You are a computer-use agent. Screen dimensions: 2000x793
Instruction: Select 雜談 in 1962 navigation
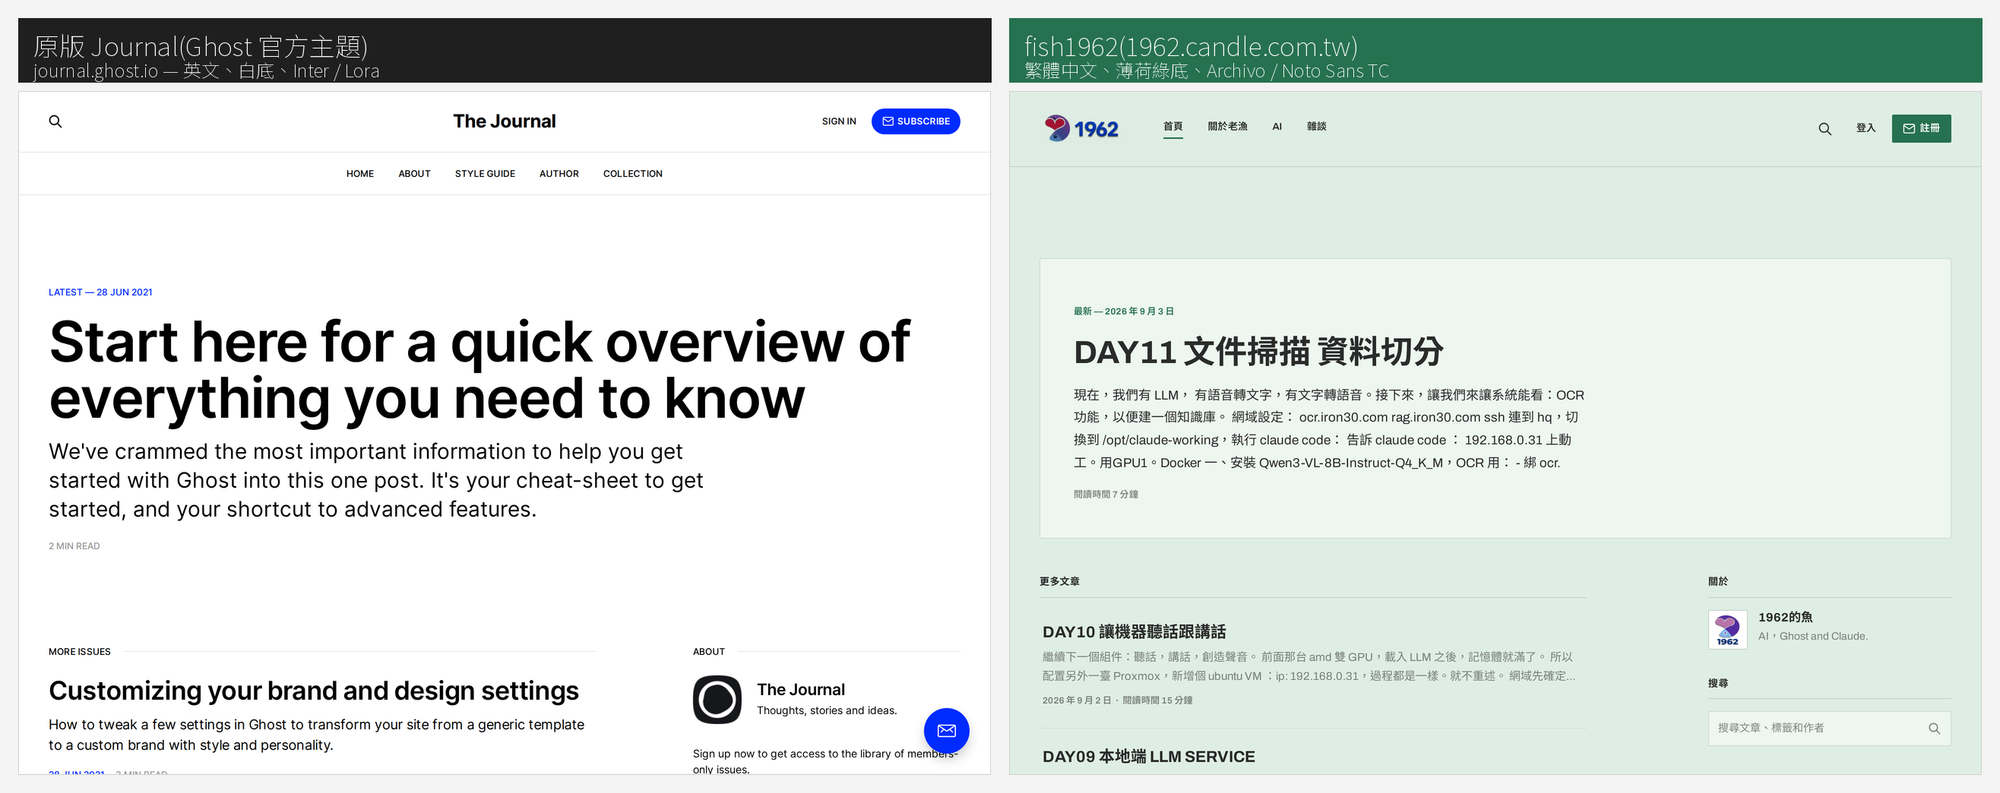point(1316,127)
